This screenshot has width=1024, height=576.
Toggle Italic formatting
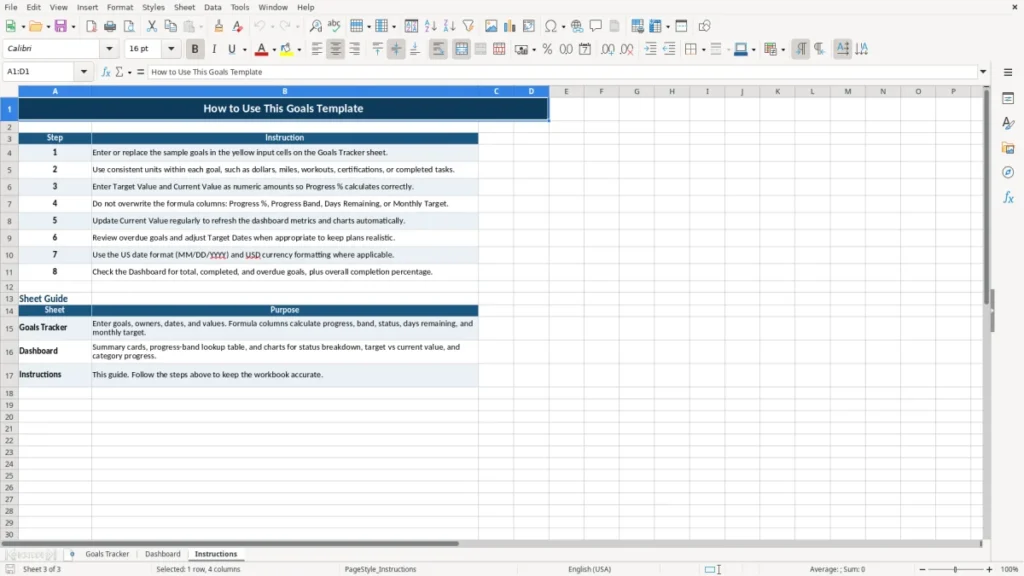pyautogui.click(x=214, y=49)
